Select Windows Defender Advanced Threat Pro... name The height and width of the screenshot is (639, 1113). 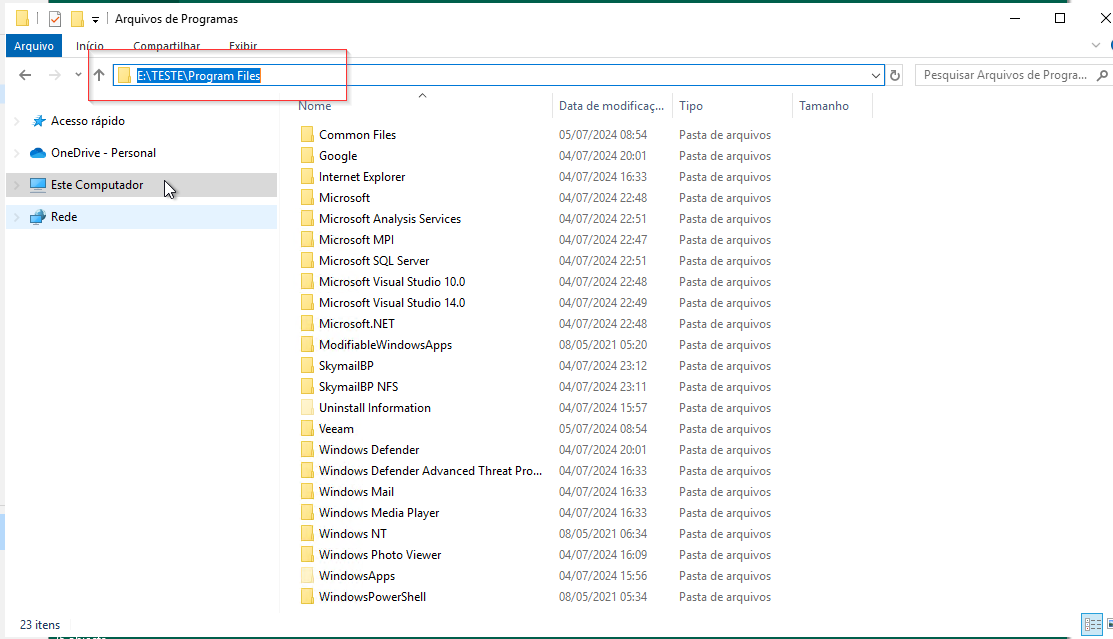pyautogui.click(x=430, y=471)
